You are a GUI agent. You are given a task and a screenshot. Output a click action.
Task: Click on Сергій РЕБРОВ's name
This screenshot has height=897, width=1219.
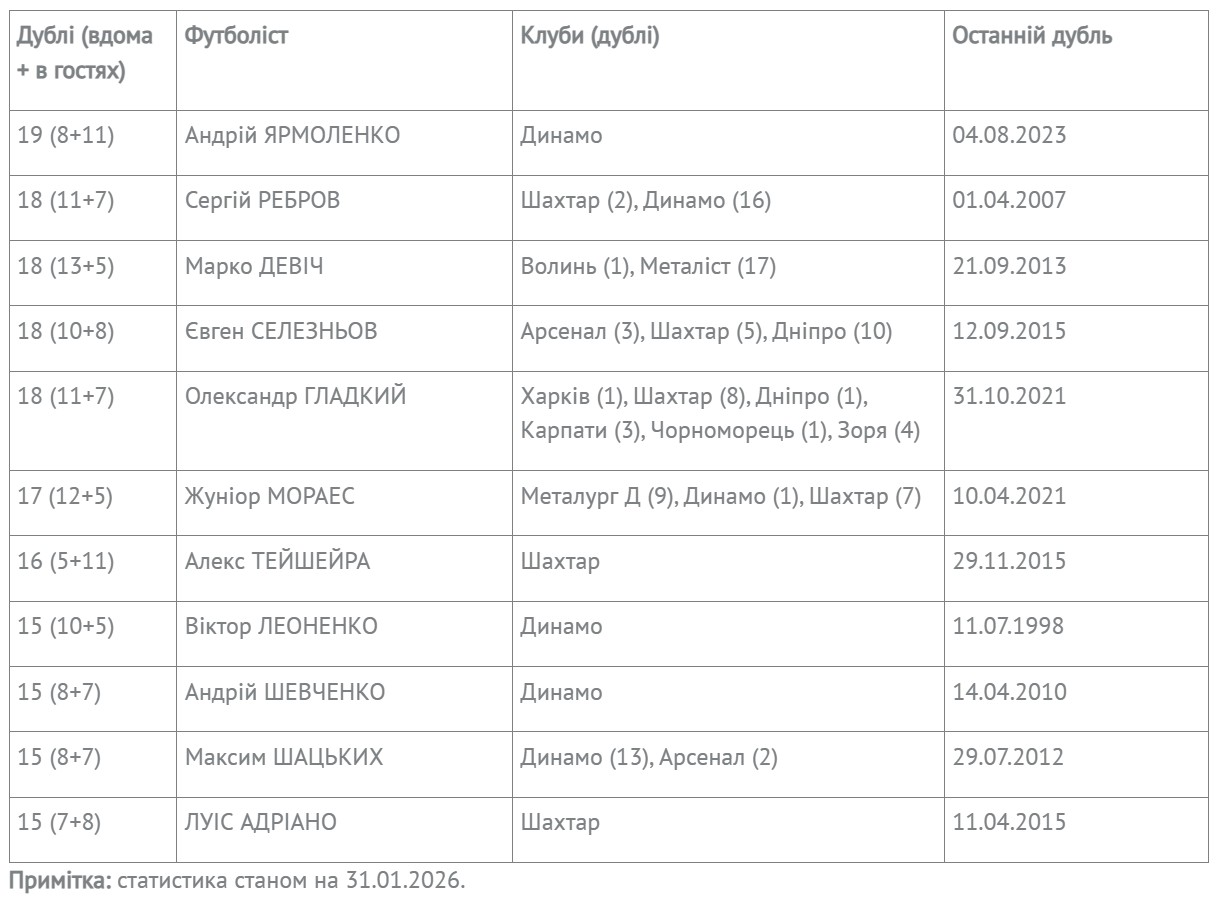click(263, 200)
